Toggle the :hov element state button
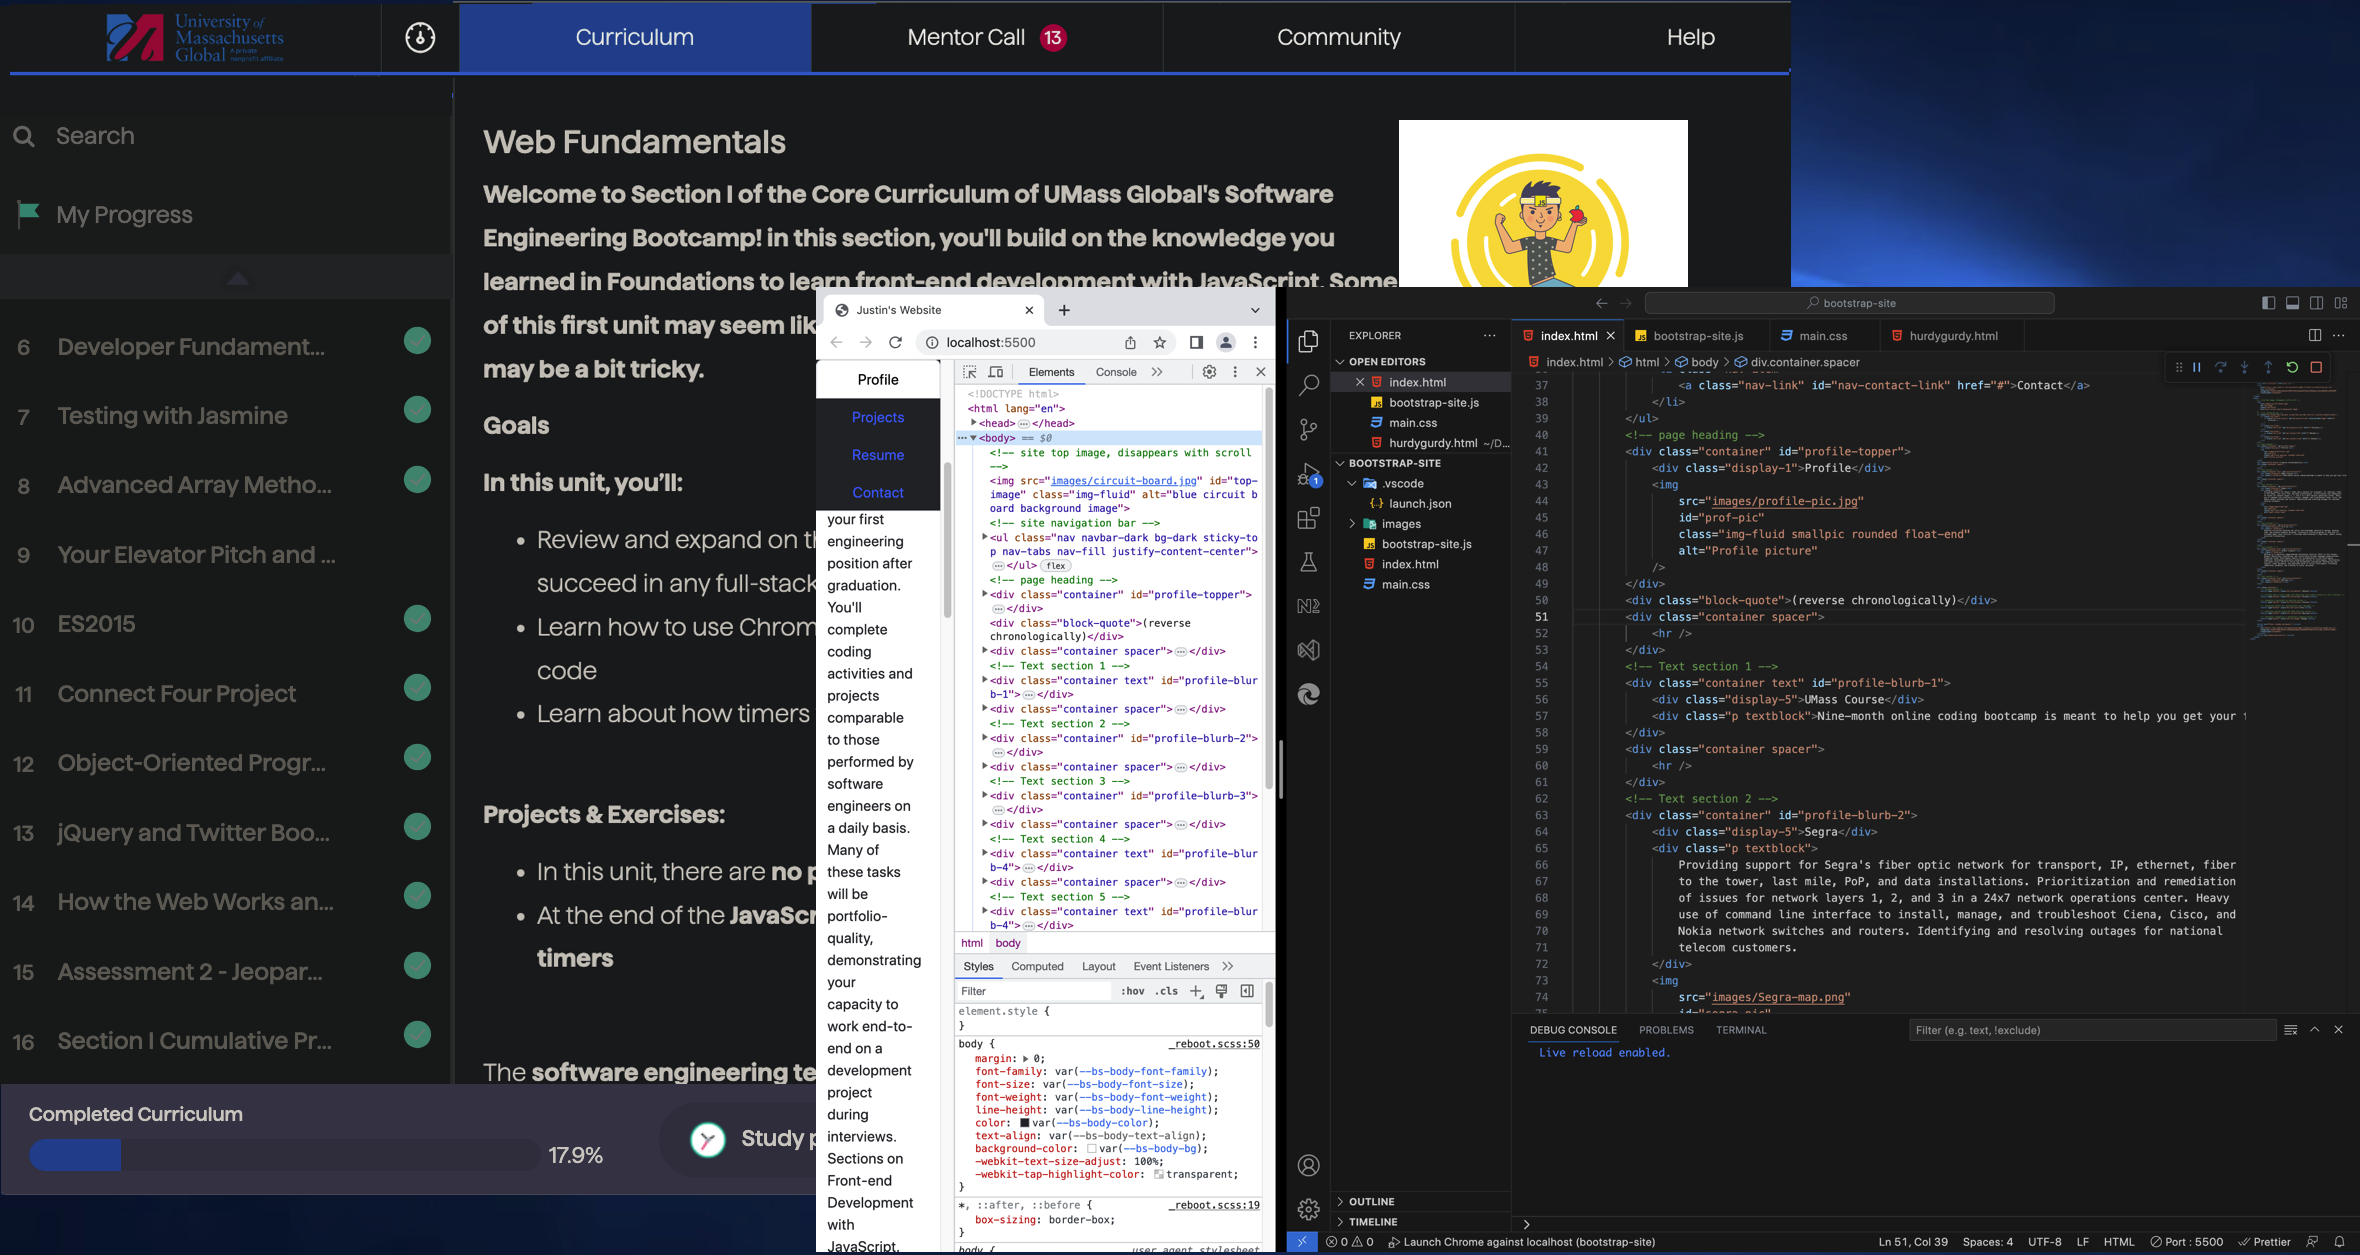This screenshot has height=1255, width=2360. pos(1132,991)
